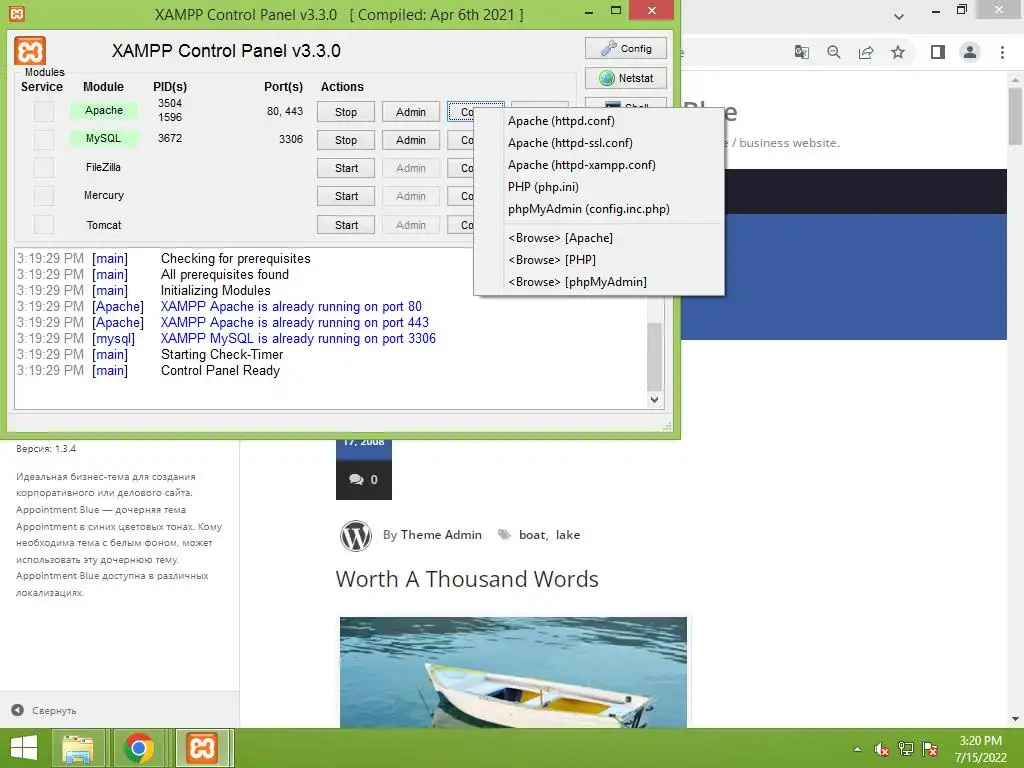Select <Browse> [phpMyAdmin] menu entry
This screenshot has height=768, width=1024.
pyautogui.click(x=599, y=282)
